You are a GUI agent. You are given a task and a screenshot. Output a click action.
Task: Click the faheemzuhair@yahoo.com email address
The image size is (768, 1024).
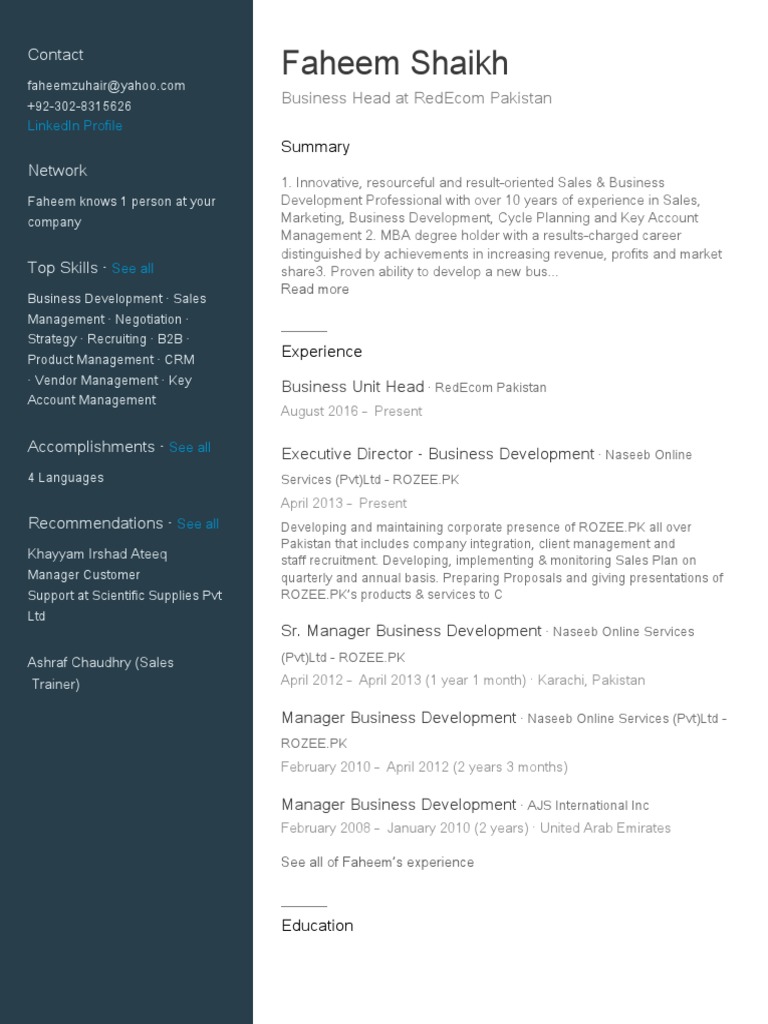tap(106, 86)
